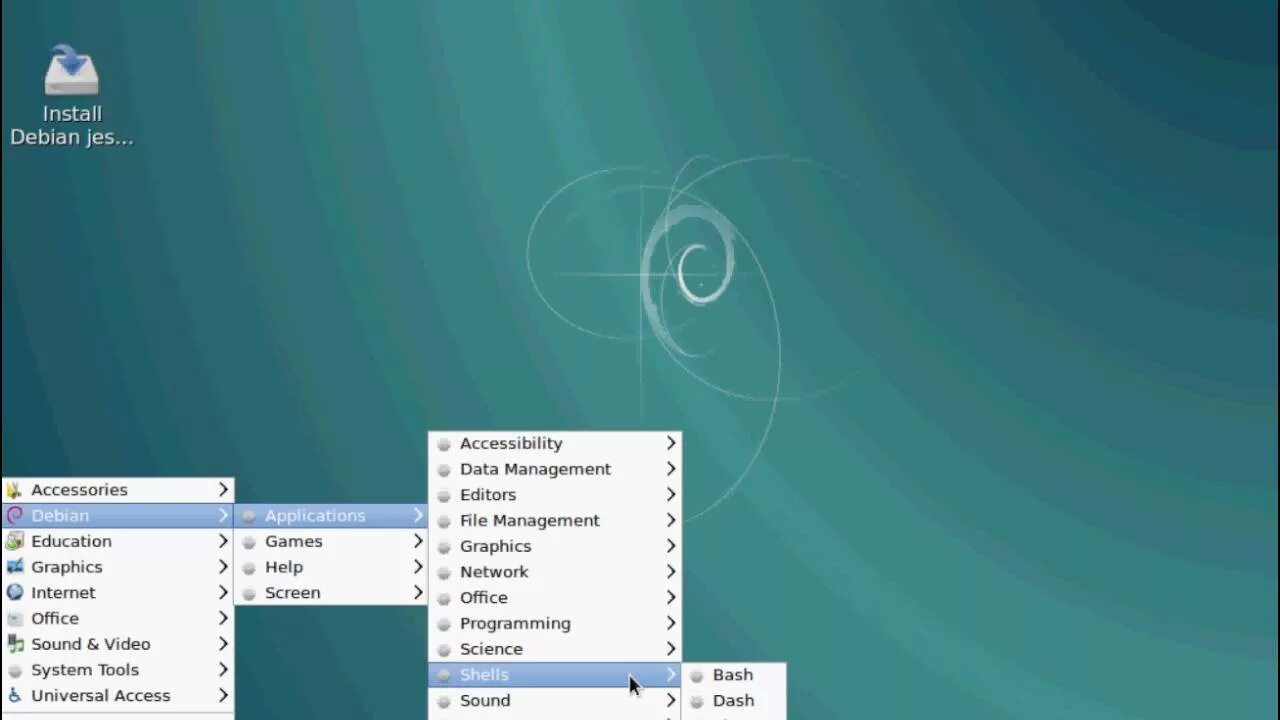Open the Universal Access menu
Viewport: 1280px width, 720px height.
point(118,696)
